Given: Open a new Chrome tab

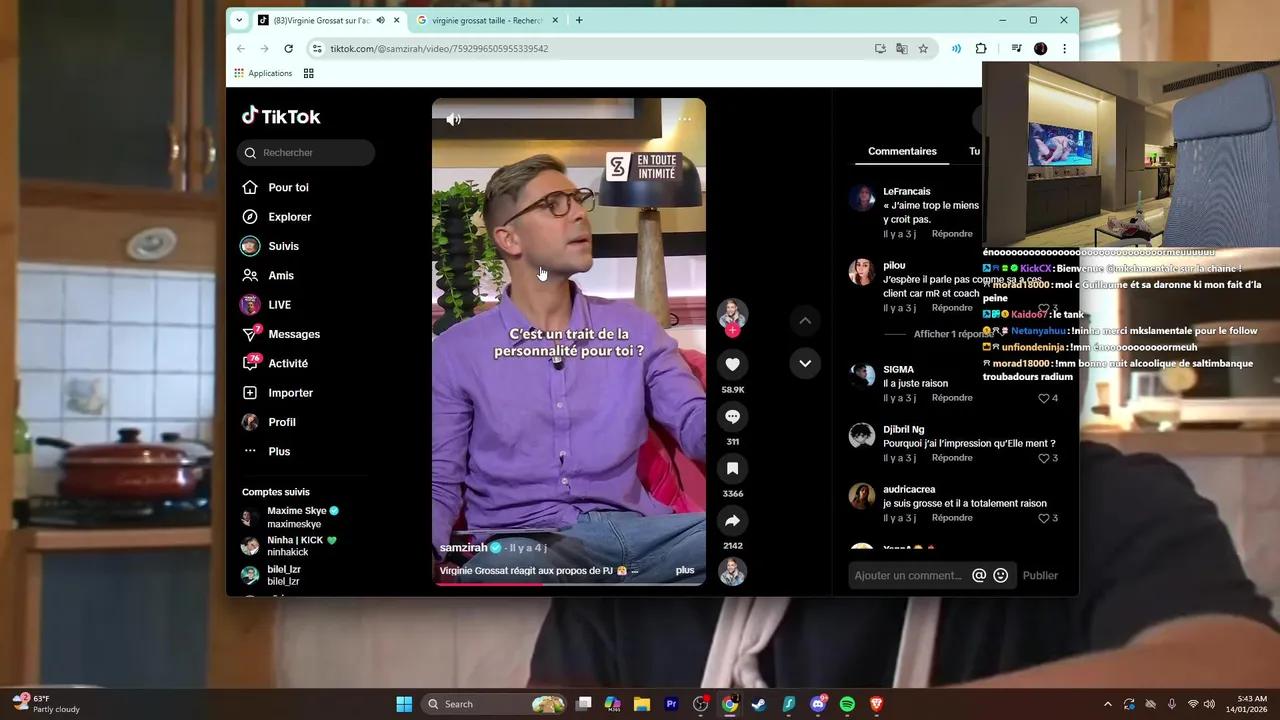Looking at the screenshot, I should 579,20.
